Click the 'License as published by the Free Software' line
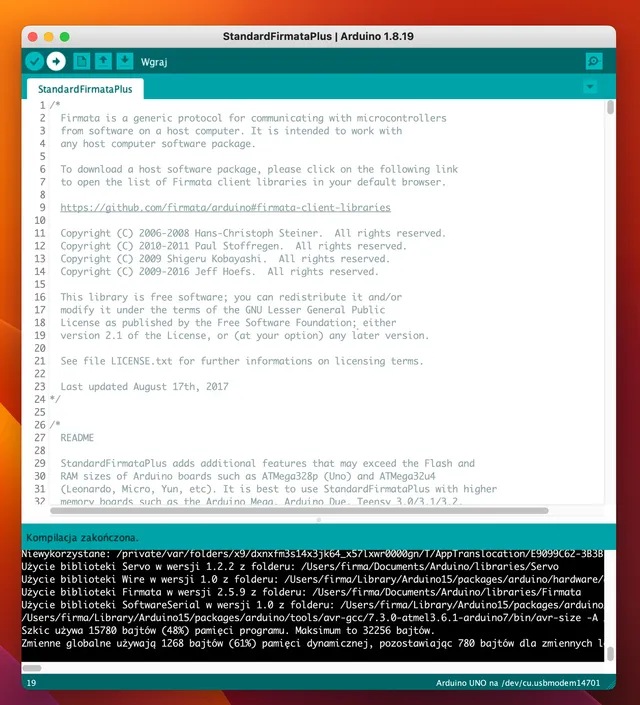 pos(228,323)
